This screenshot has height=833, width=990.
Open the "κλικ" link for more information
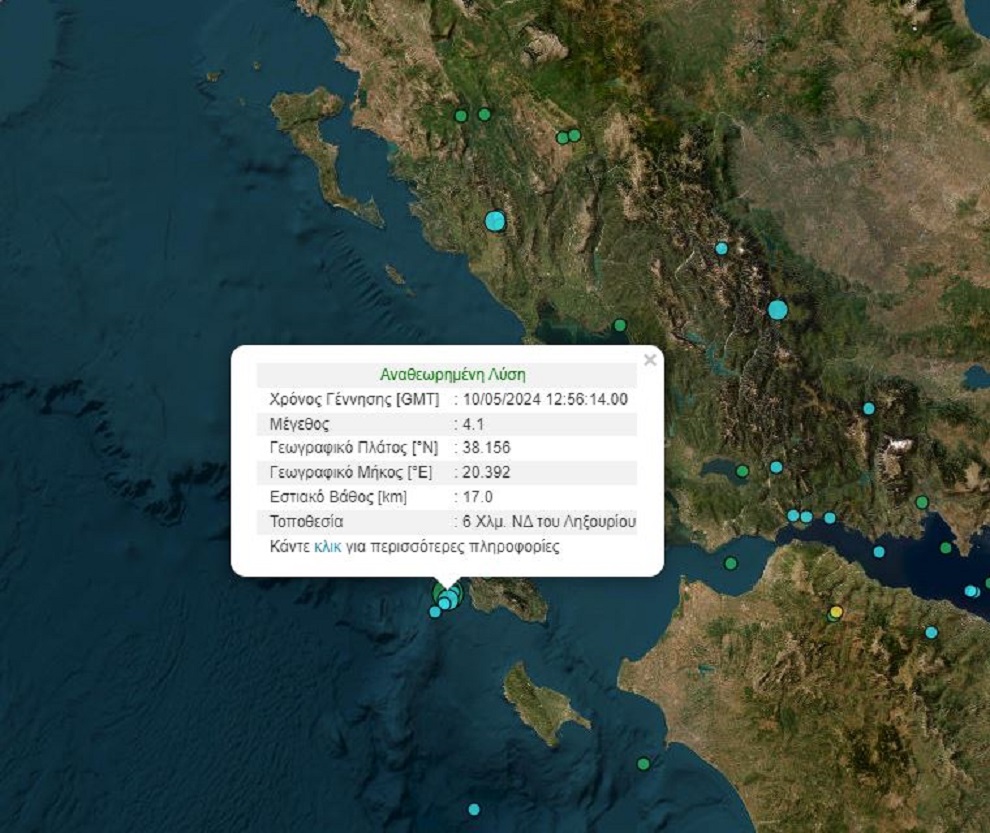[x=328, y=548]
